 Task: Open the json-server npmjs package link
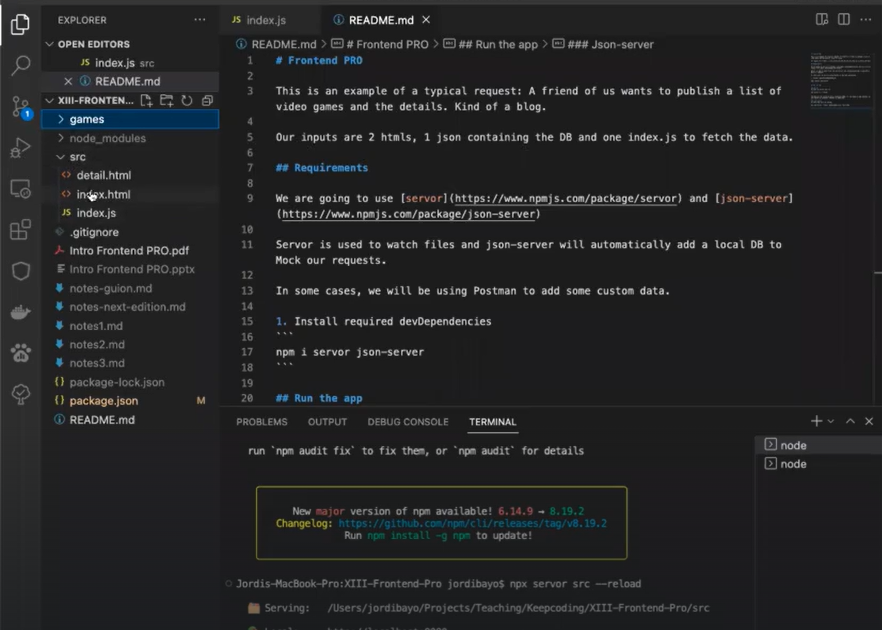pos(408,214)
